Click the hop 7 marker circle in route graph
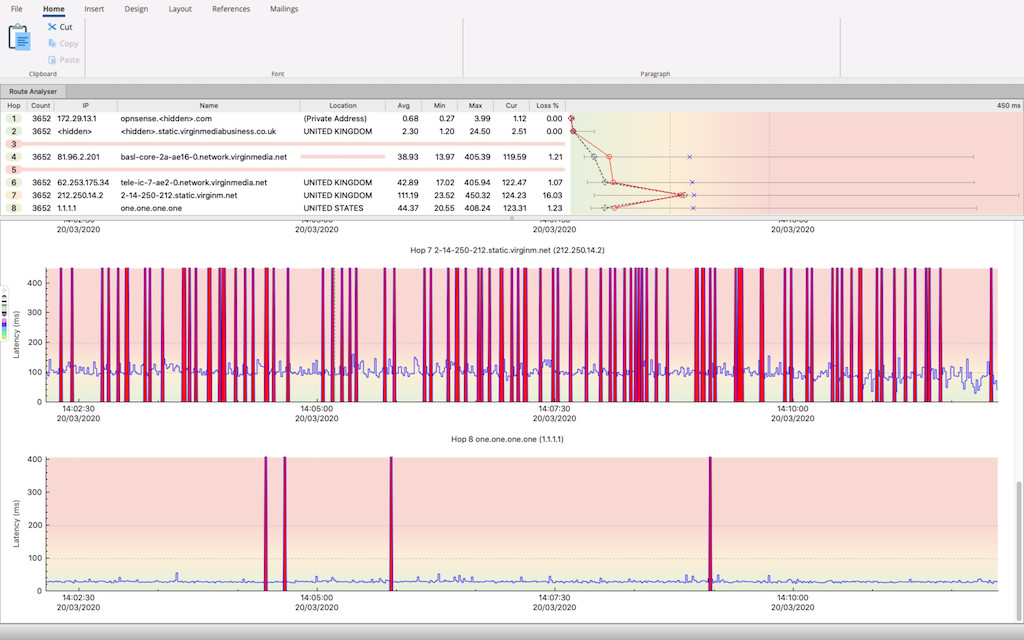 point(682,195)
